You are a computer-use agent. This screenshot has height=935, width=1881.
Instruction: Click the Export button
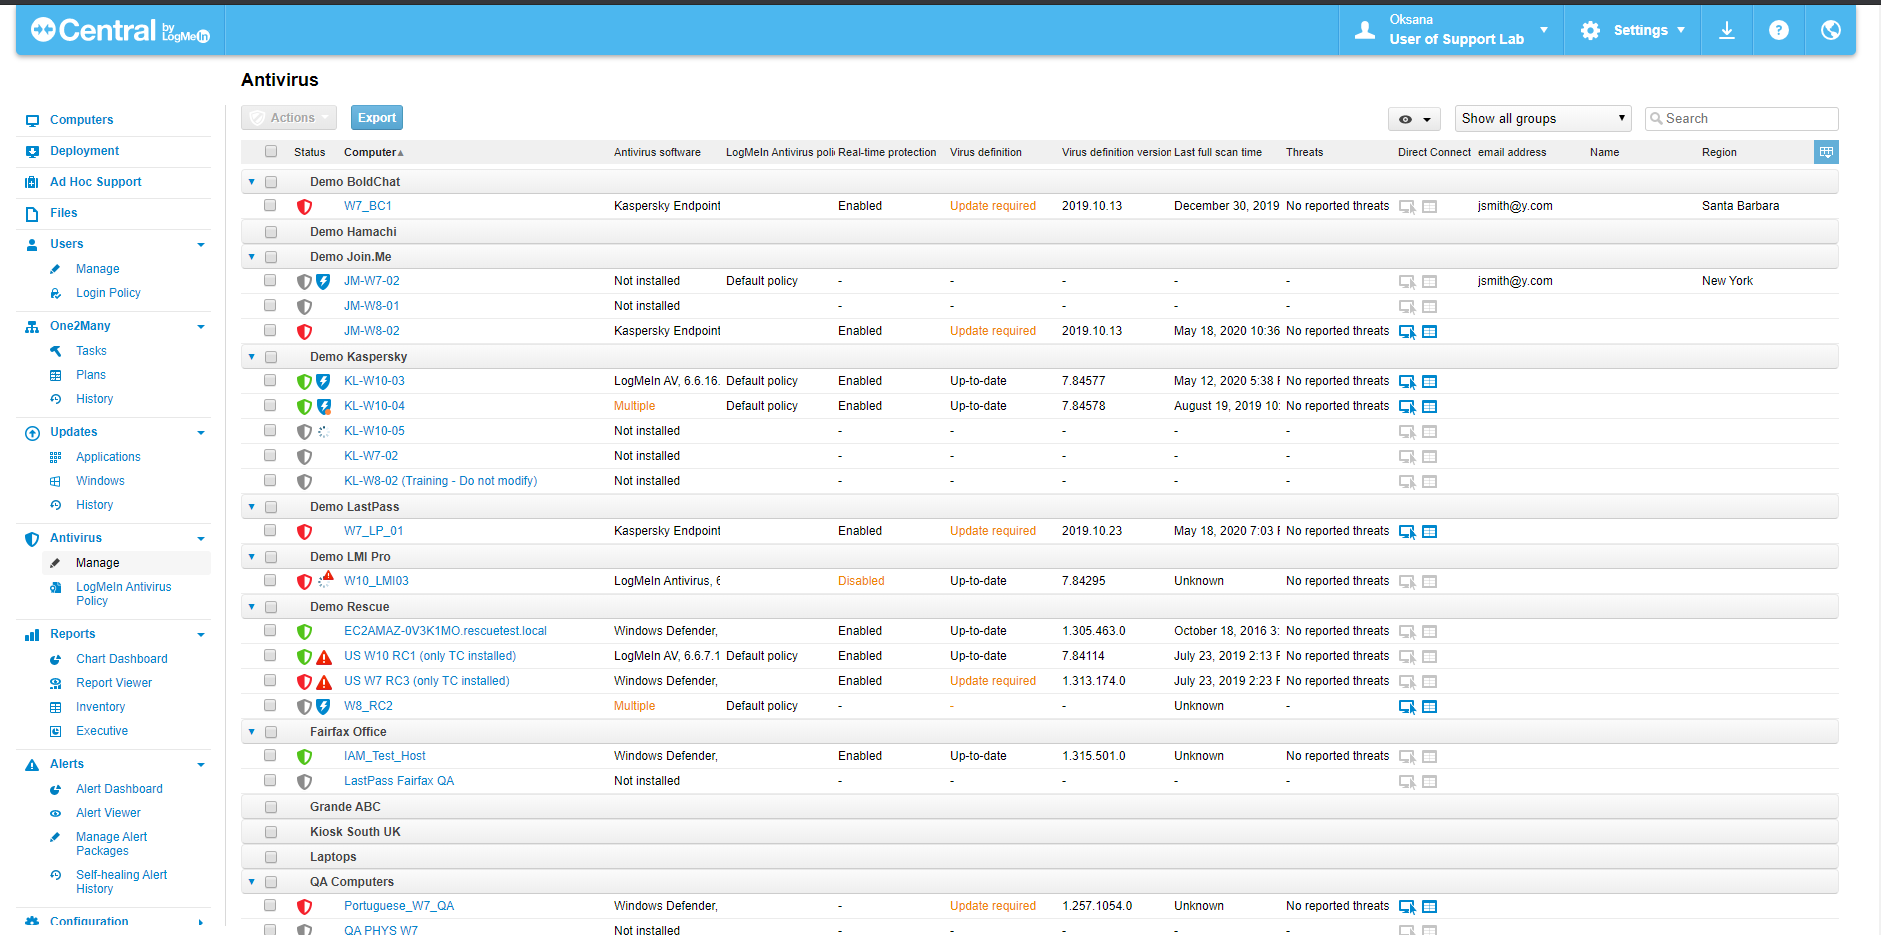click(377, 118)
